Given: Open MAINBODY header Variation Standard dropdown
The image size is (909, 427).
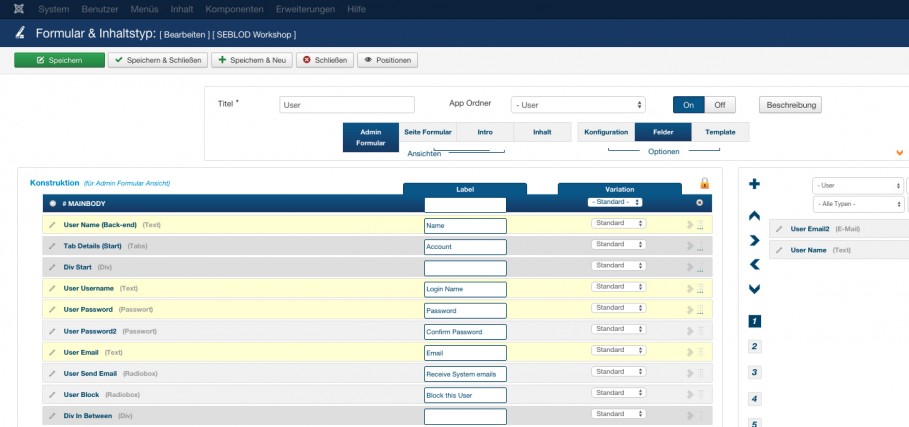Looking at the screenshot, I should click(x=615, y=202).
